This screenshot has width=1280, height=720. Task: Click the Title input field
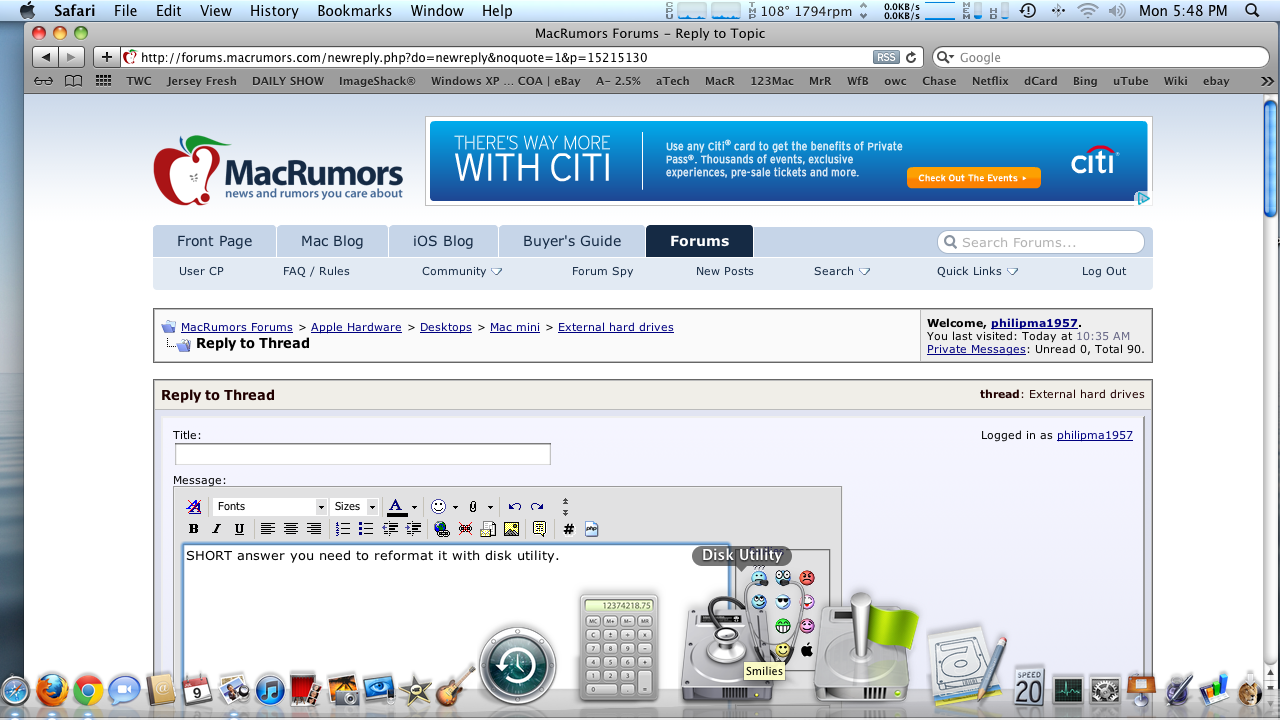363,454
